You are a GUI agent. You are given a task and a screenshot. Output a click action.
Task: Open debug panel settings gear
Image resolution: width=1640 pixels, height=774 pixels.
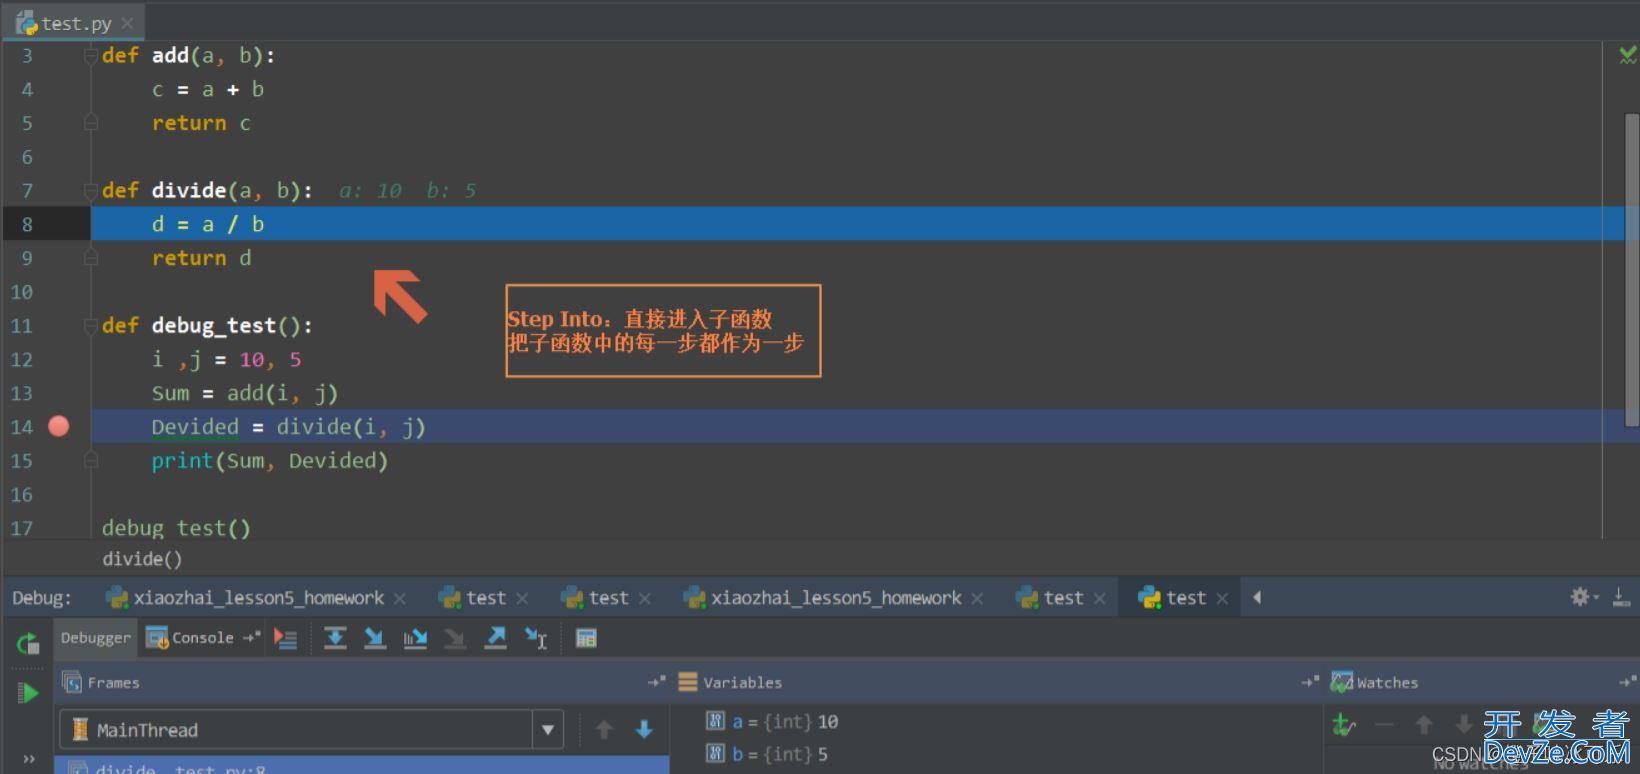click(x=1583, y=597)
